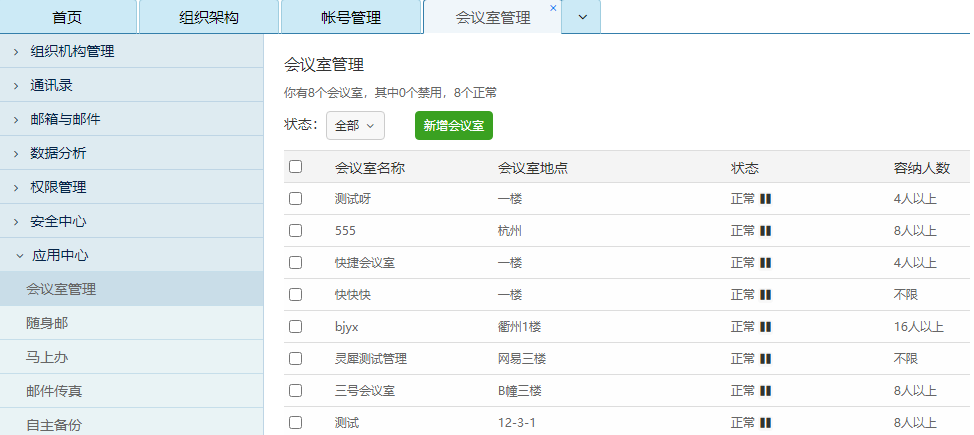
Task: Select checkbox next to bjyx
Action: click(x=295, y=327)
